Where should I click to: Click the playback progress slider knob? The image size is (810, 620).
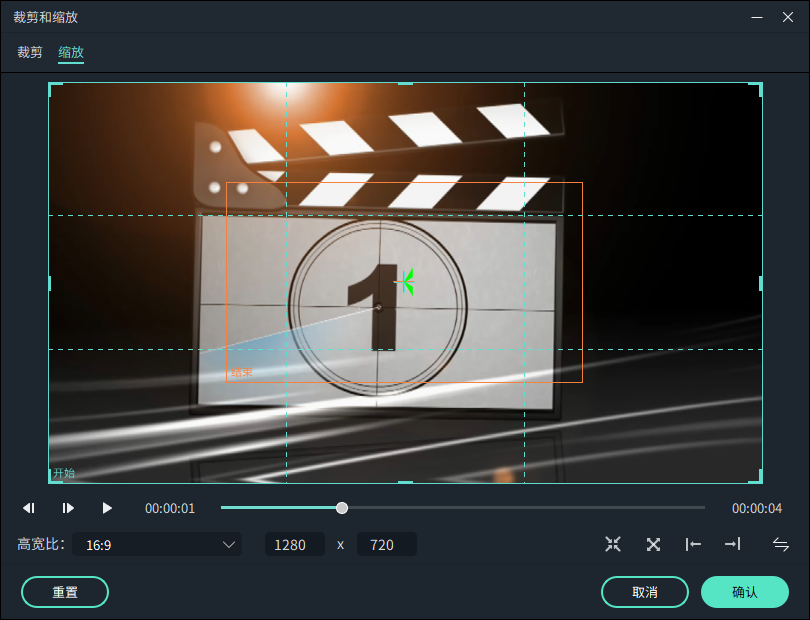point(342,508)
